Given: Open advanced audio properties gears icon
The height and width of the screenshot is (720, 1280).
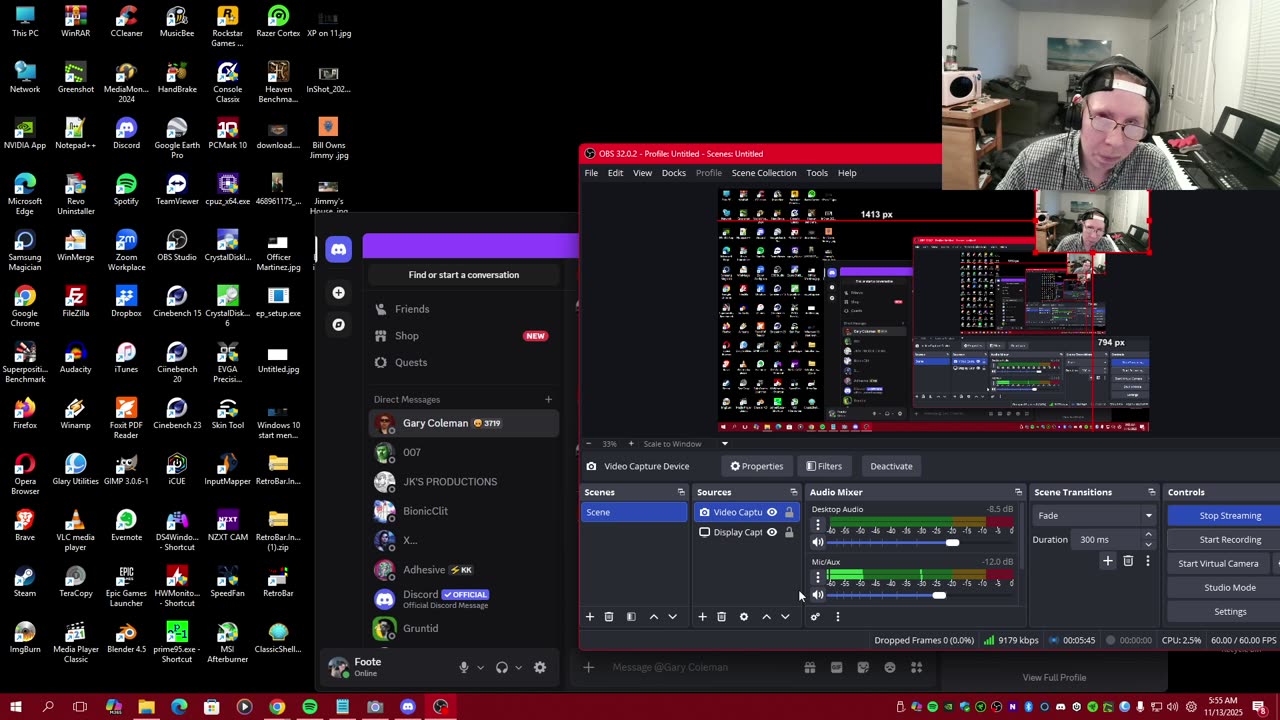Looking at the screenshot, I should click(815, 617).
